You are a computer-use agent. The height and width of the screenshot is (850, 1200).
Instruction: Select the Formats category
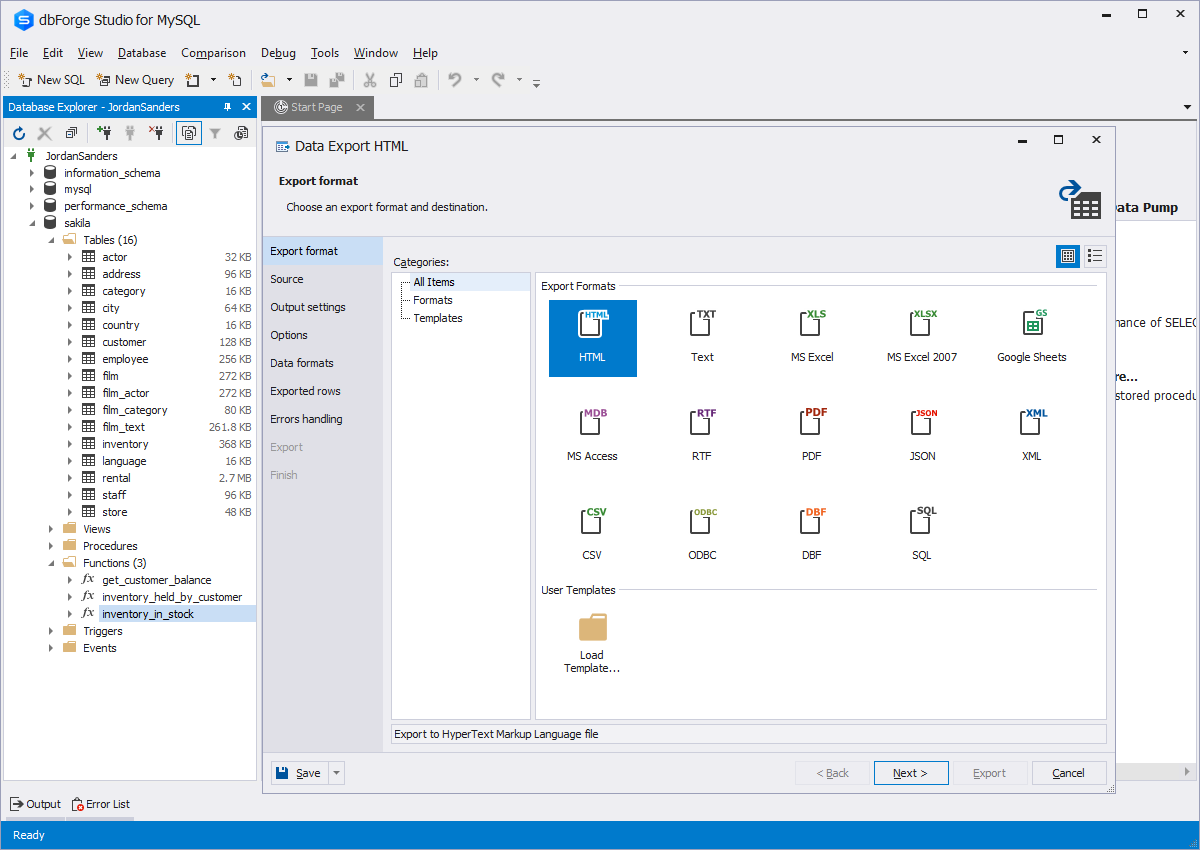pyautogui.click(x=433, y=300)
